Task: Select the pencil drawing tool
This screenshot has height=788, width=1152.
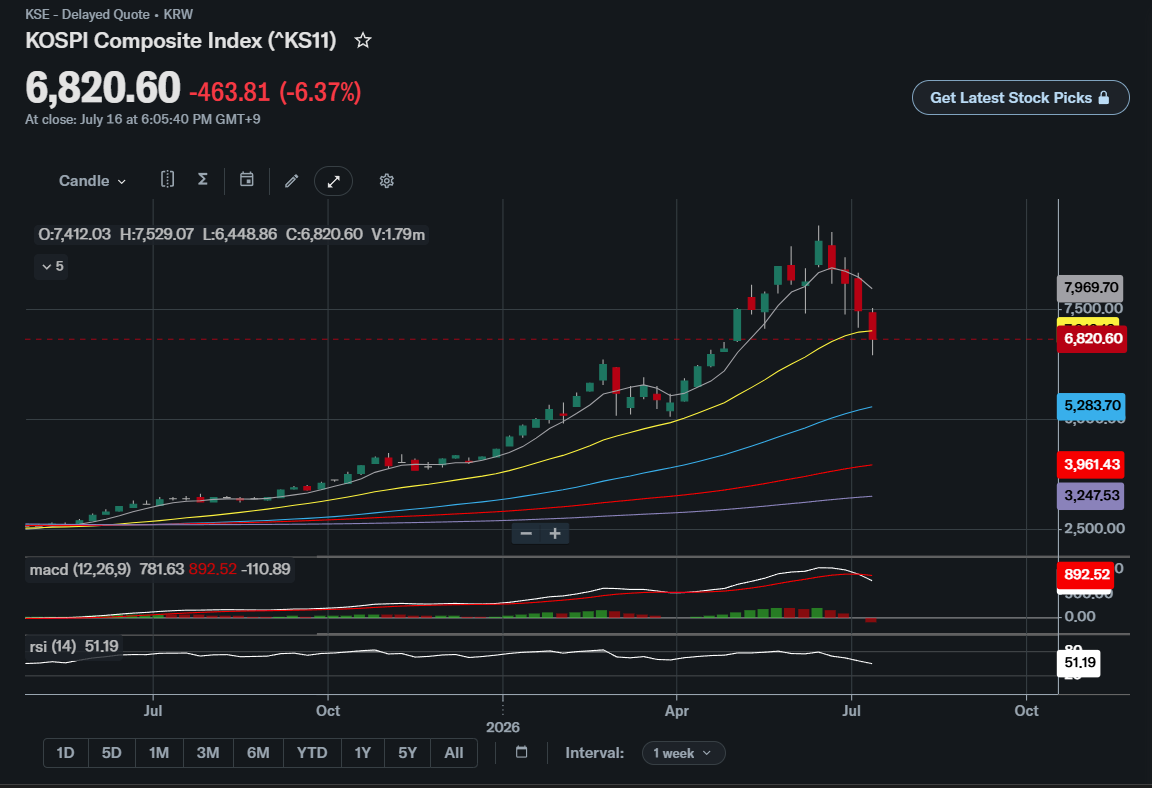Action: pyautogui.click(x=292, y=181)
